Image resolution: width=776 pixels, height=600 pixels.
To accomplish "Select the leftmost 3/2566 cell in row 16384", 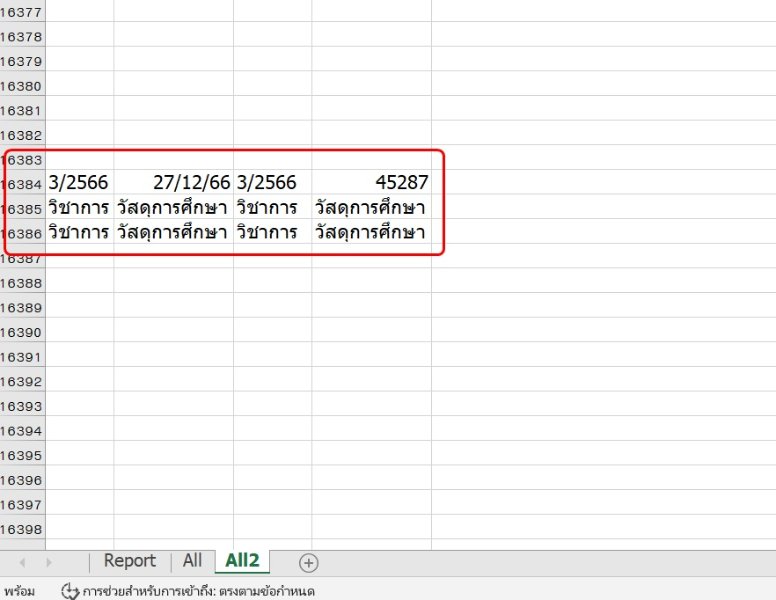I will tap(79, 182).
